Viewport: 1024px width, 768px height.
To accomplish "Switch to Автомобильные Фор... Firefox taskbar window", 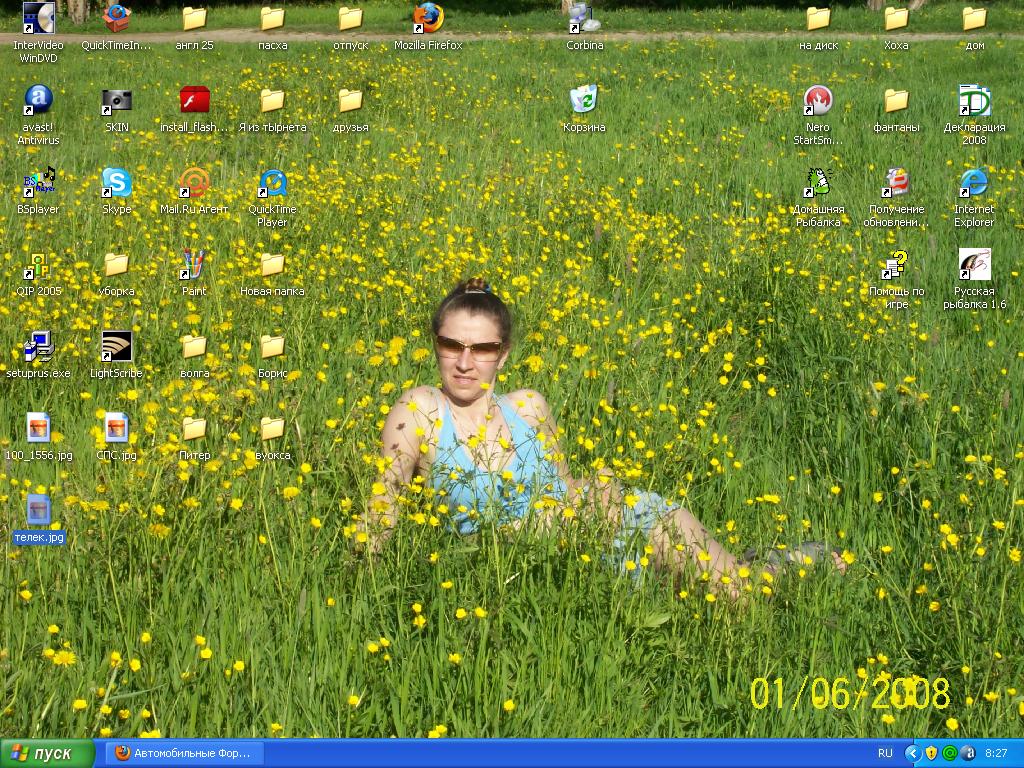I will pyautogui.click(x=184, y=753).
